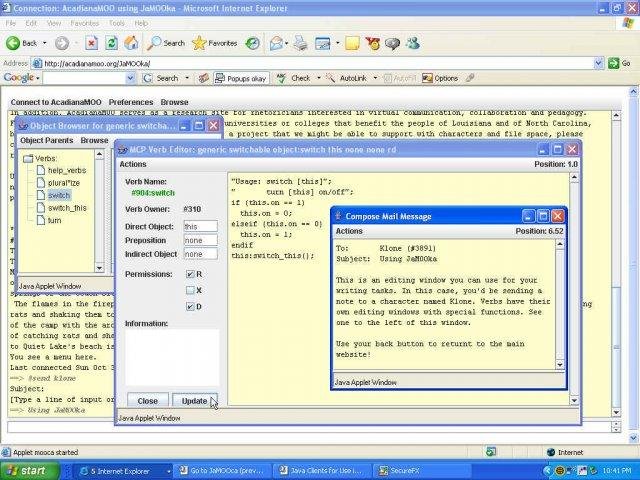The width and height of the screenshot is (640, 480).
Task: Open Google toolbar Options
Action: click(x=440, y=78)
